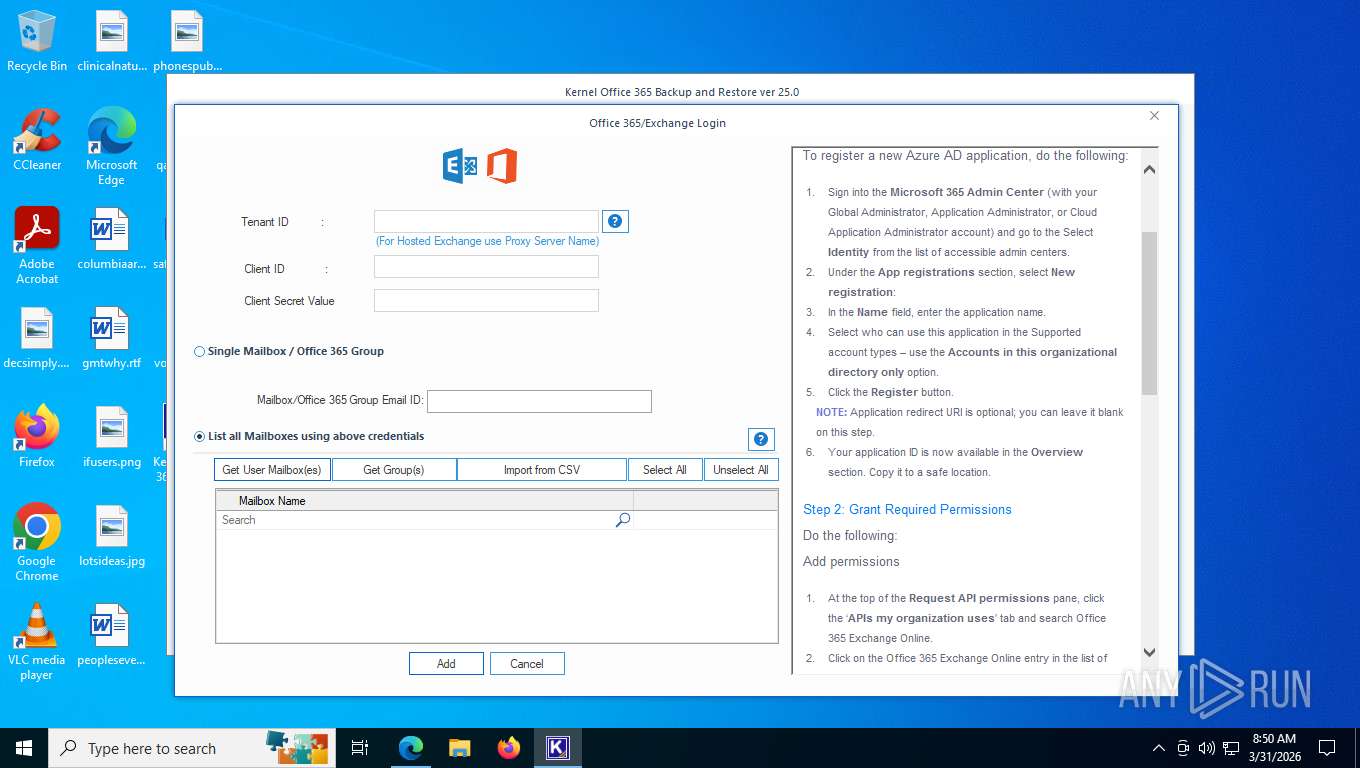
Task: Open decsimply... image file on desktop
Action: [x=37, y=338]
